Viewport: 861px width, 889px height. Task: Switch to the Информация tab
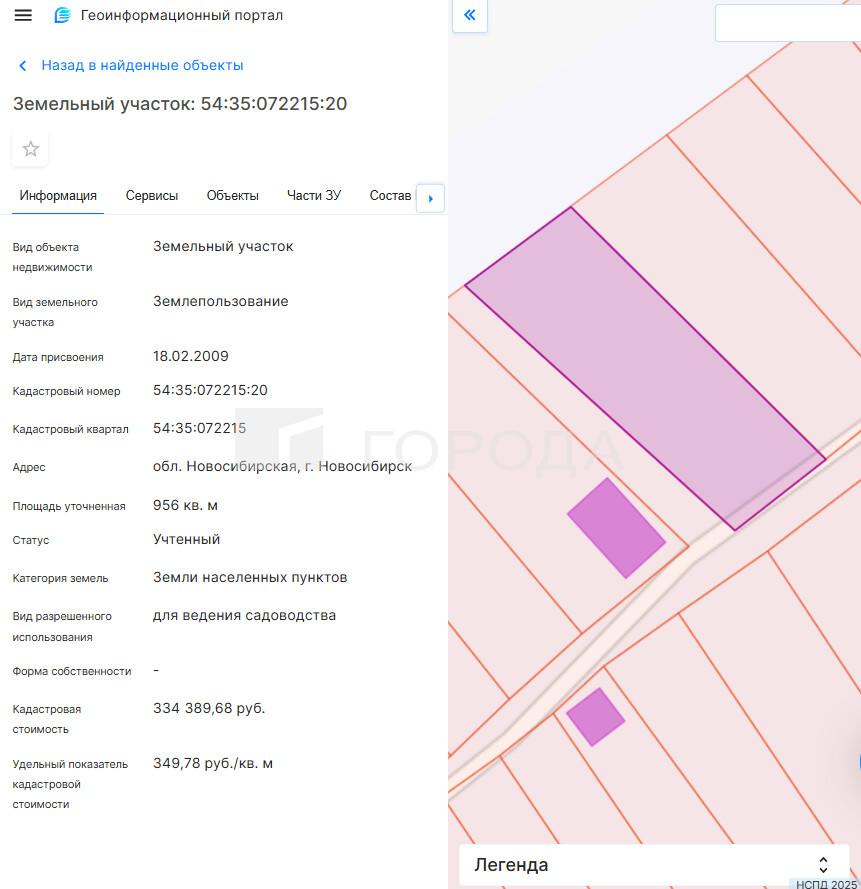pos(58,196)
